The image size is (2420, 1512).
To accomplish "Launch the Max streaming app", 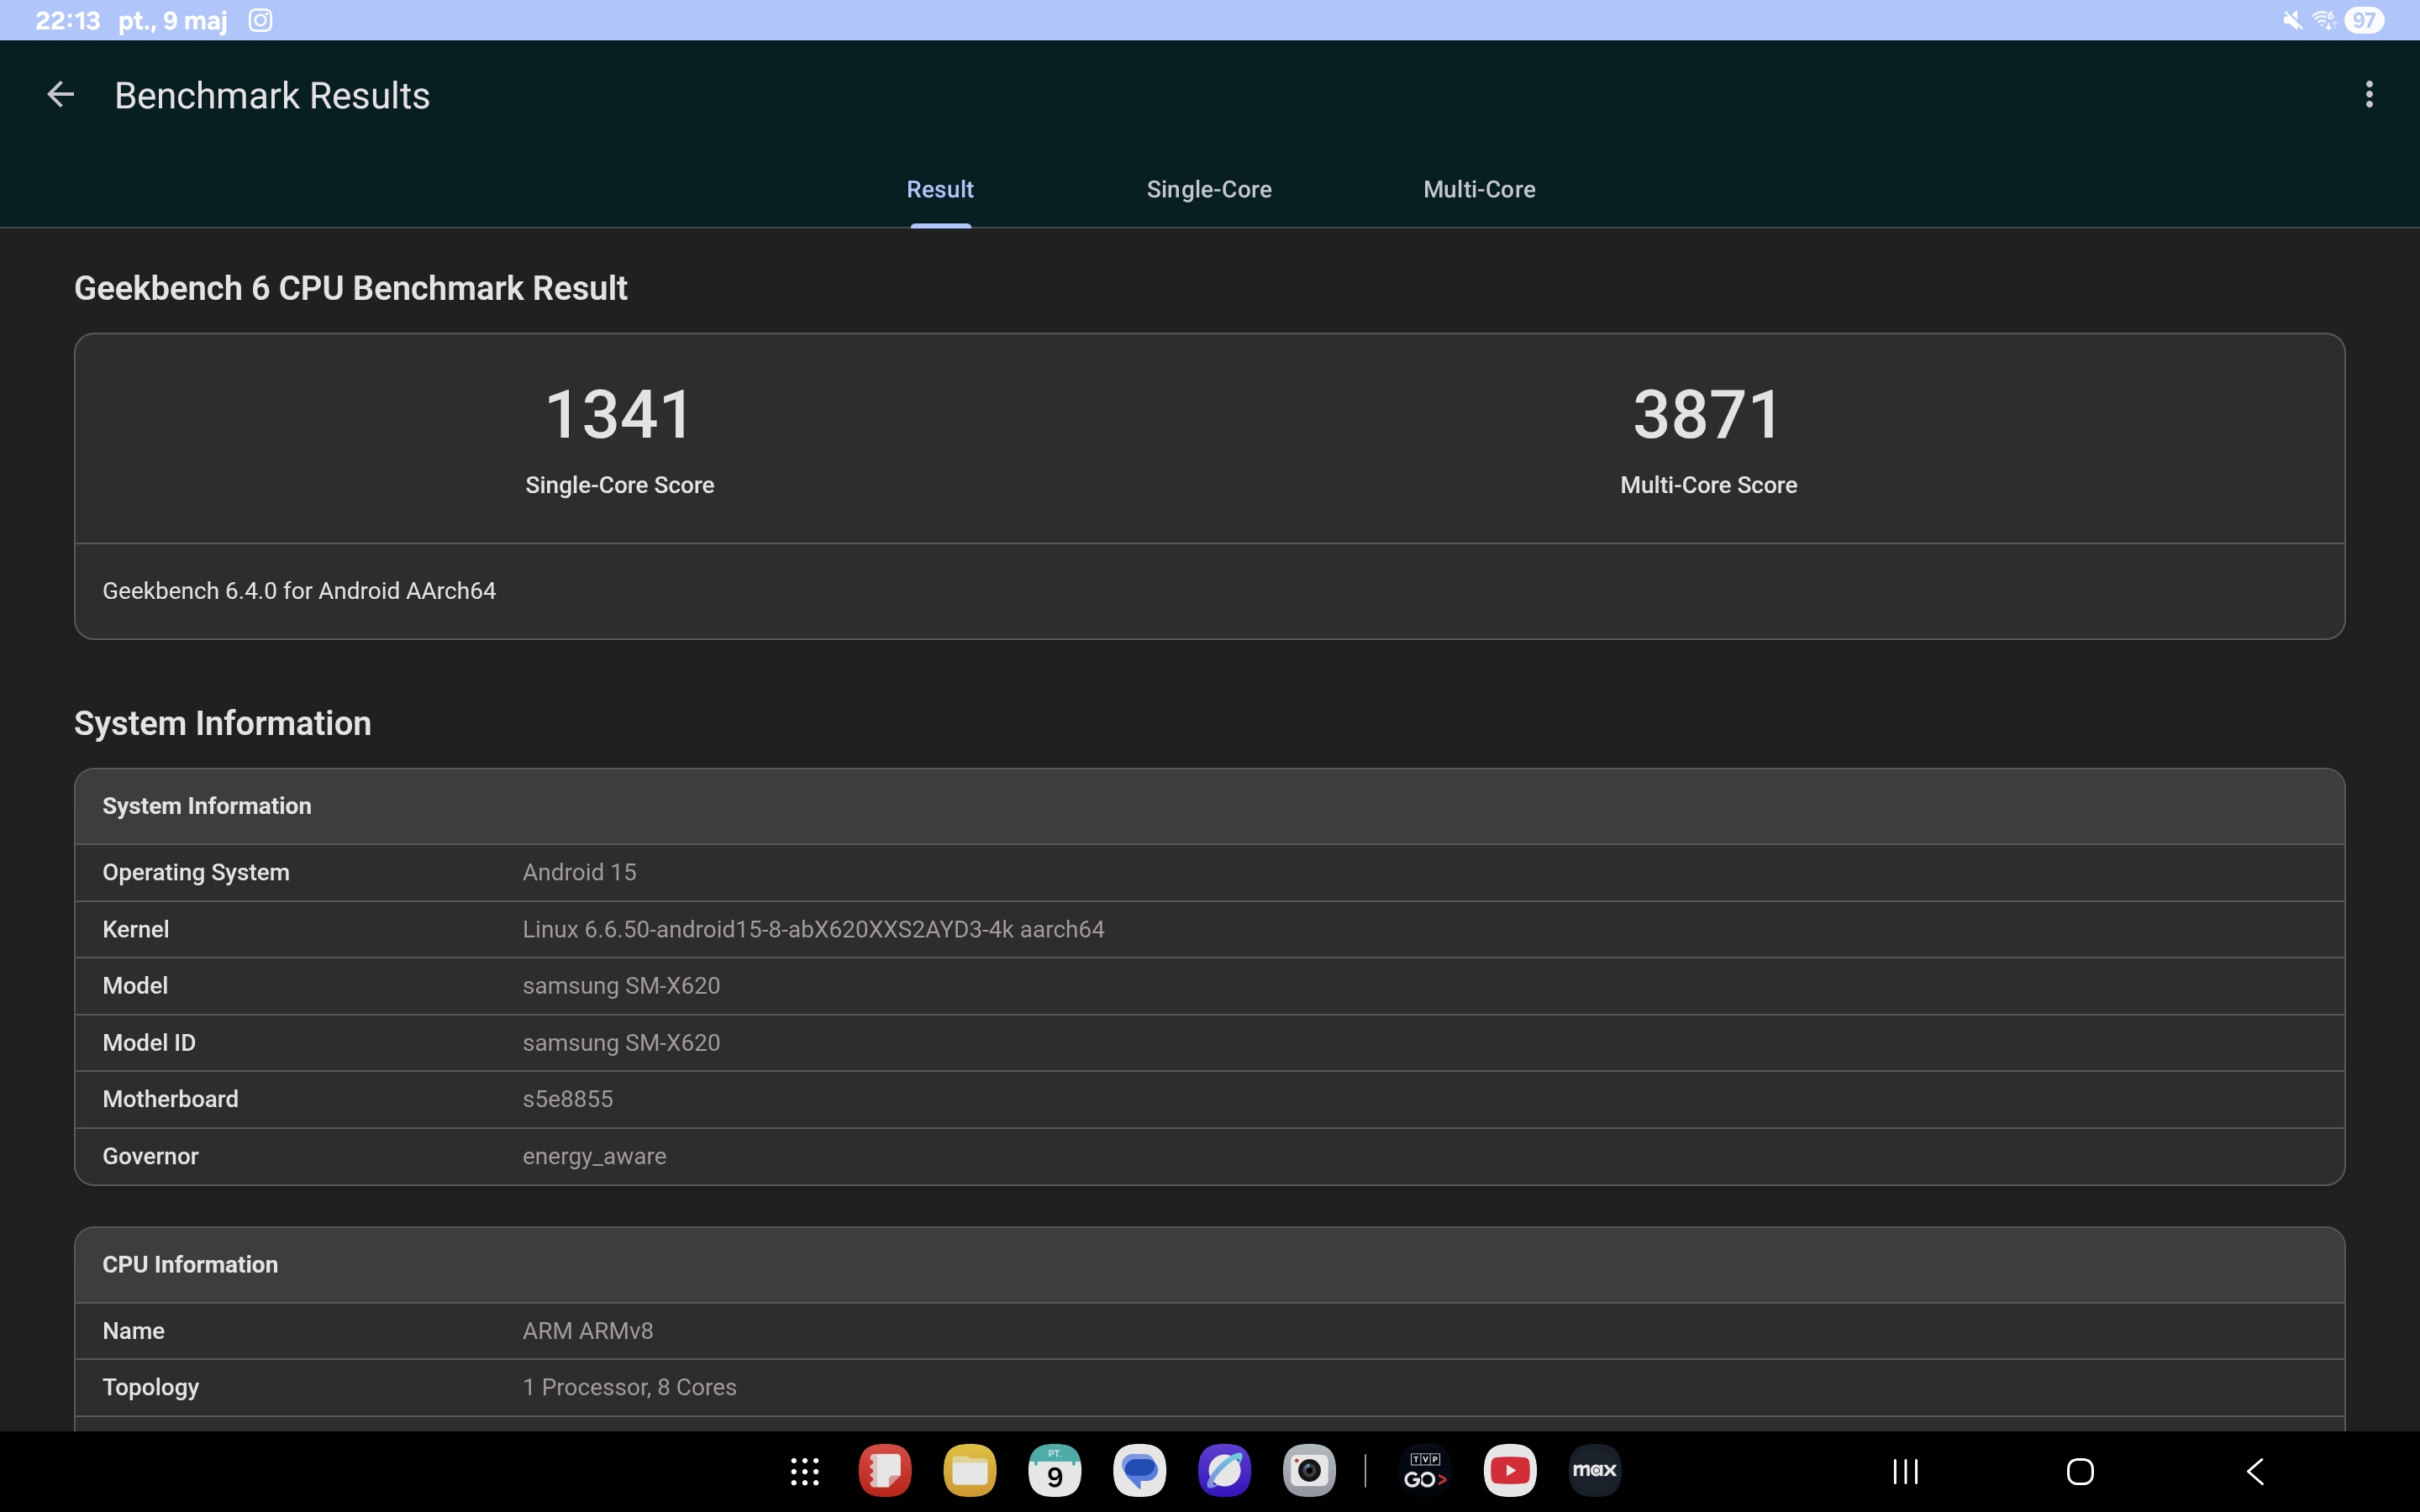I will click(1595, 1471).
